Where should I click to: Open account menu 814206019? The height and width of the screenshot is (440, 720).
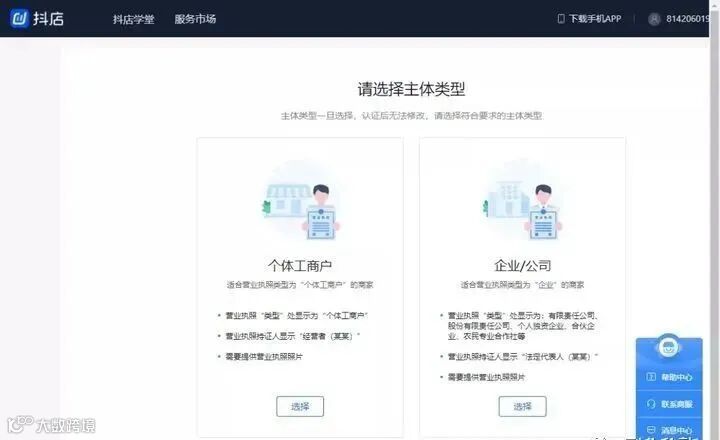pyautogui.click(x=687, y=19)
